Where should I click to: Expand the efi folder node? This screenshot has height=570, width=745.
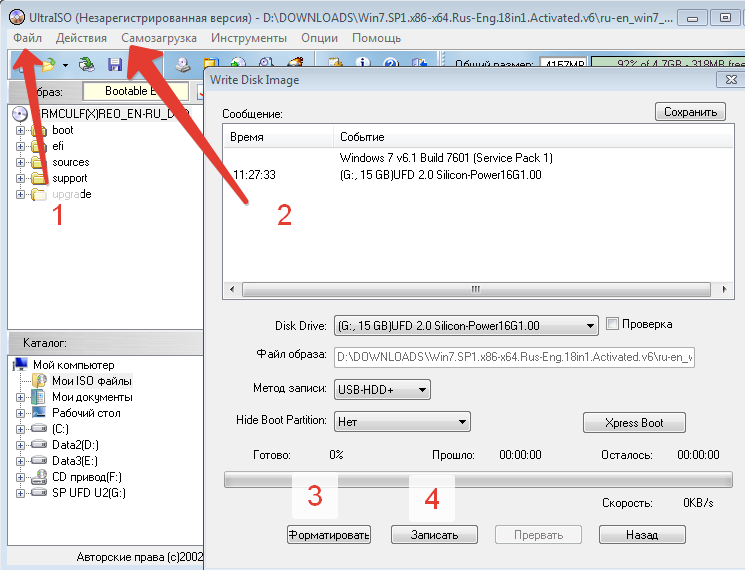pyautogui.click(x=20, y=146)
